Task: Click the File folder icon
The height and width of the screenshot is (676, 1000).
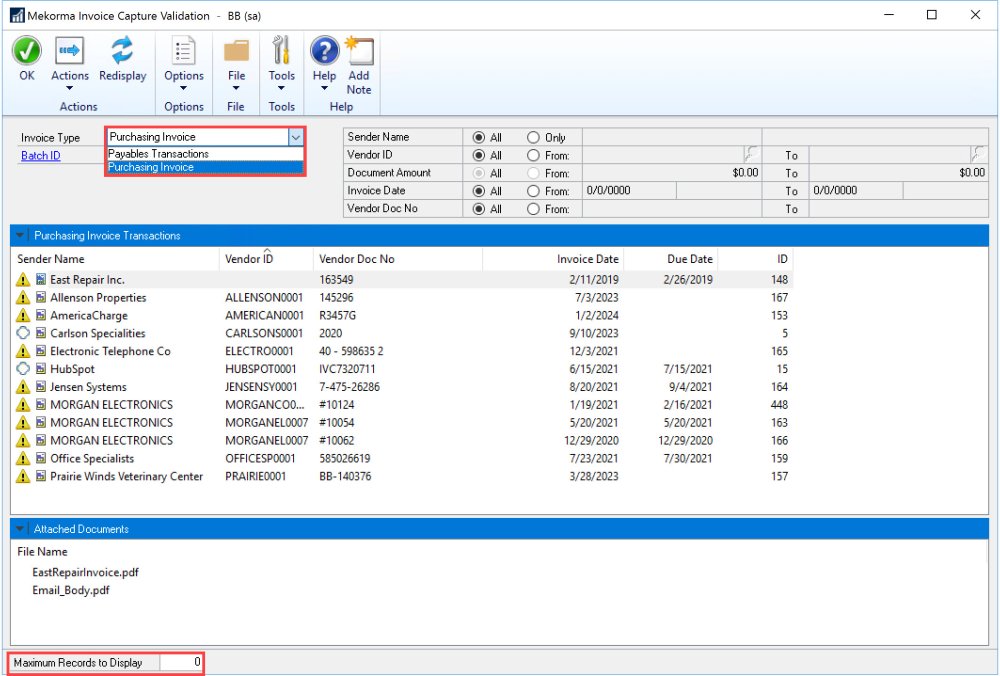Action: 236,51
